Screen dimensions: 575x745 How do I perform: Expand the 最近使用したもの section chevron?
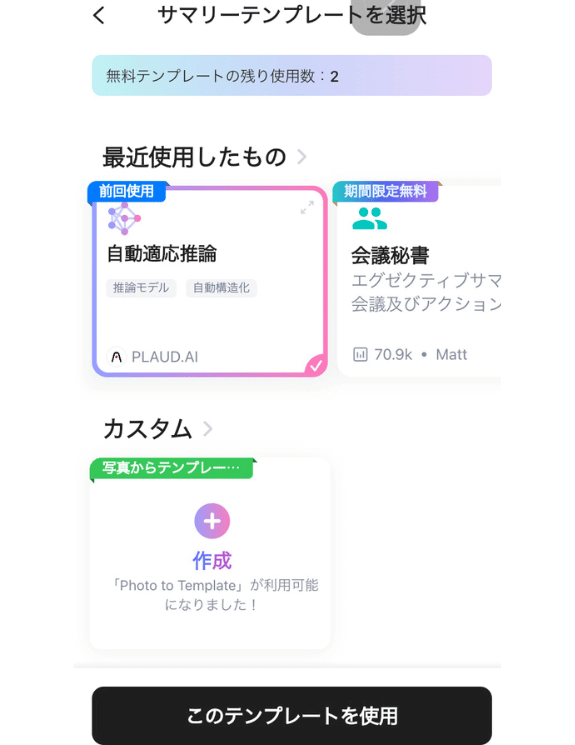click(x=302, y=156)
